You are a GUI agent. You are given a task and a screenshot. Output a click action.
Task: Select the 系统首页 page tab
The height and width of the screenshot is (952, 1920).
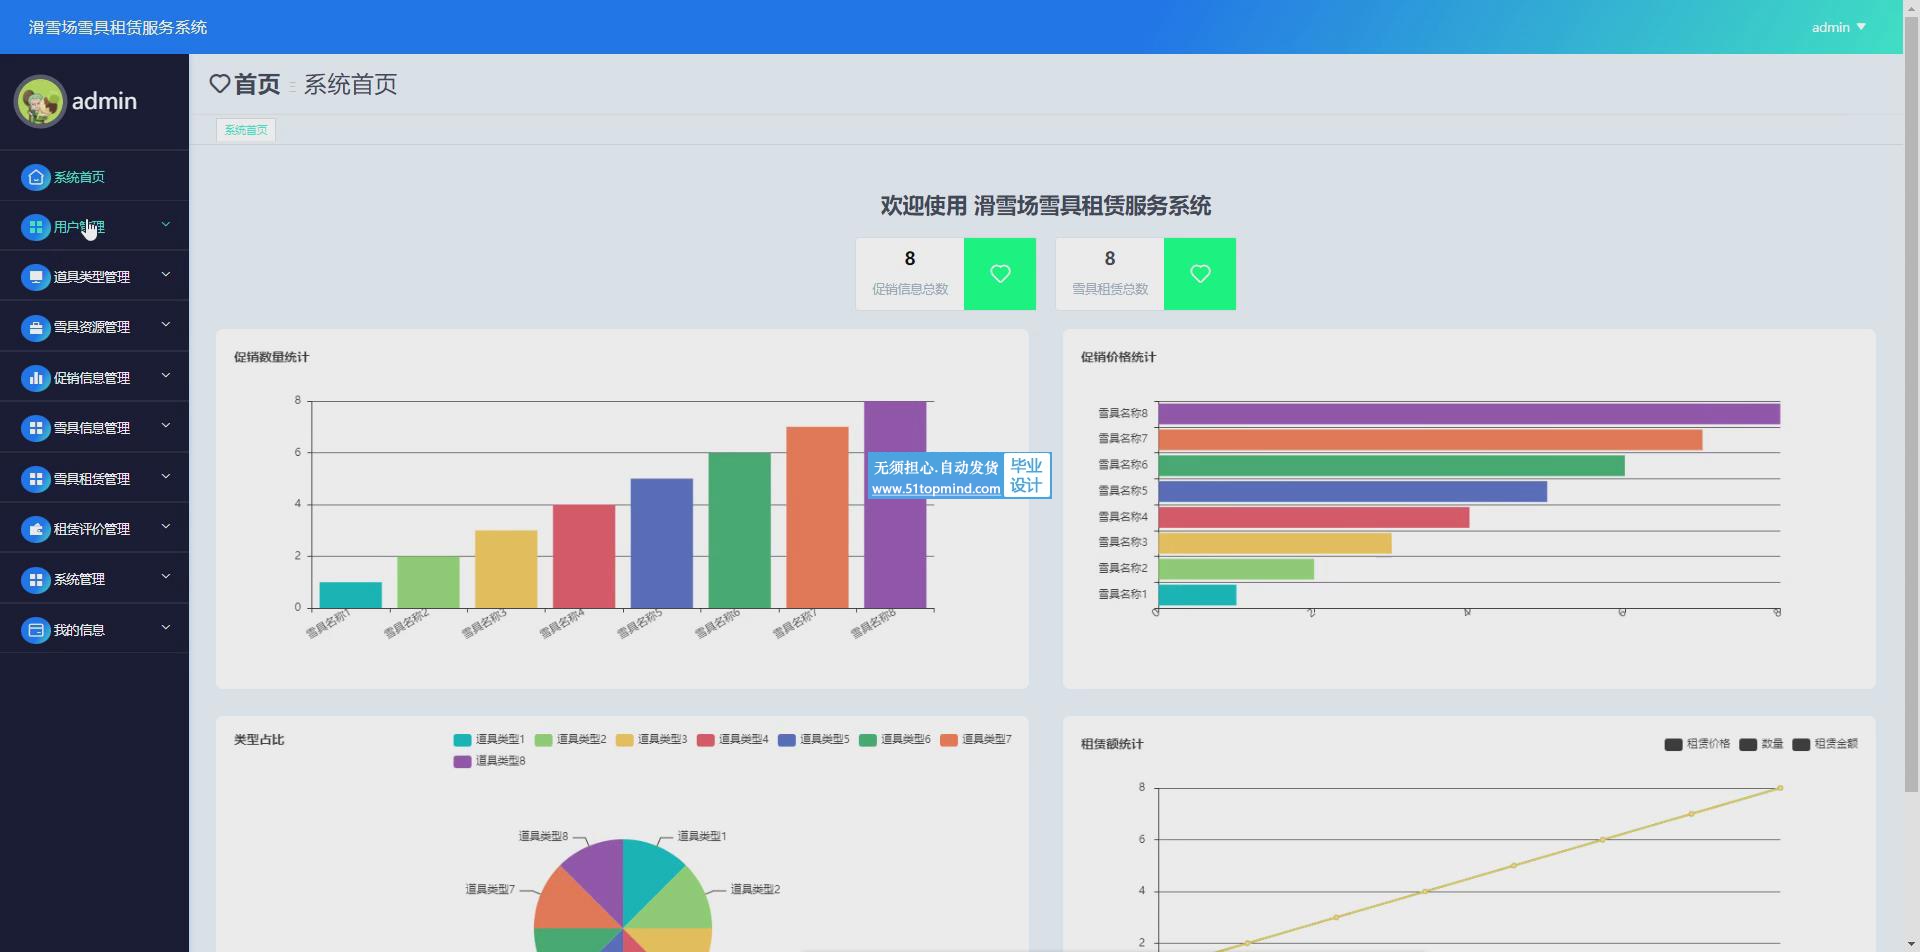(x=246, y=130)
